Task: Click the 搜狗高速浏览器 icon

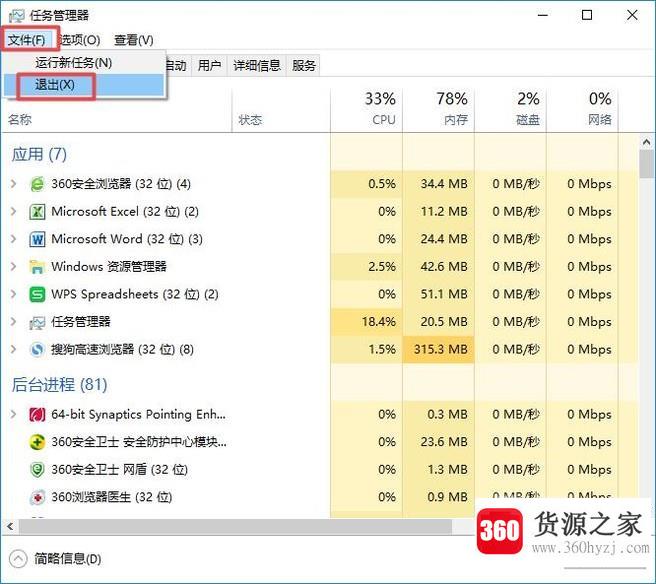Action: pyautogui.click(x=37, y=350)
